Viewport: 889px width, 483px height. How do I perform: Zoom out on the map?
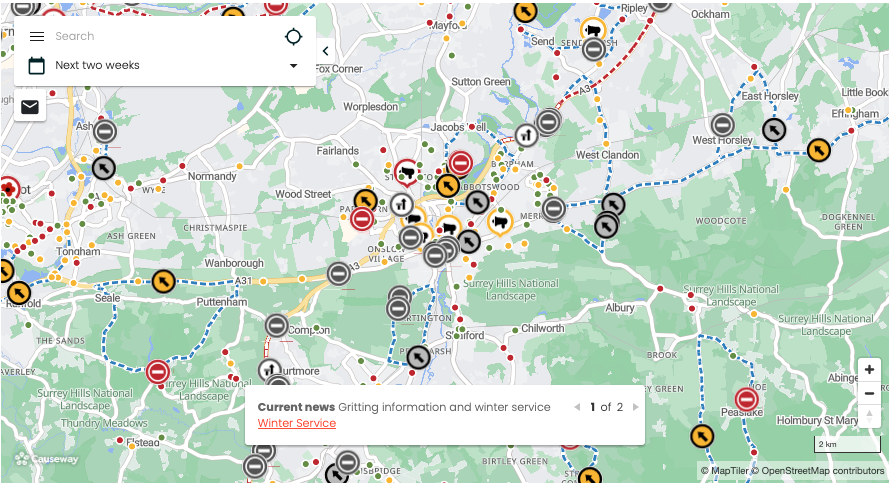[869, 393]
